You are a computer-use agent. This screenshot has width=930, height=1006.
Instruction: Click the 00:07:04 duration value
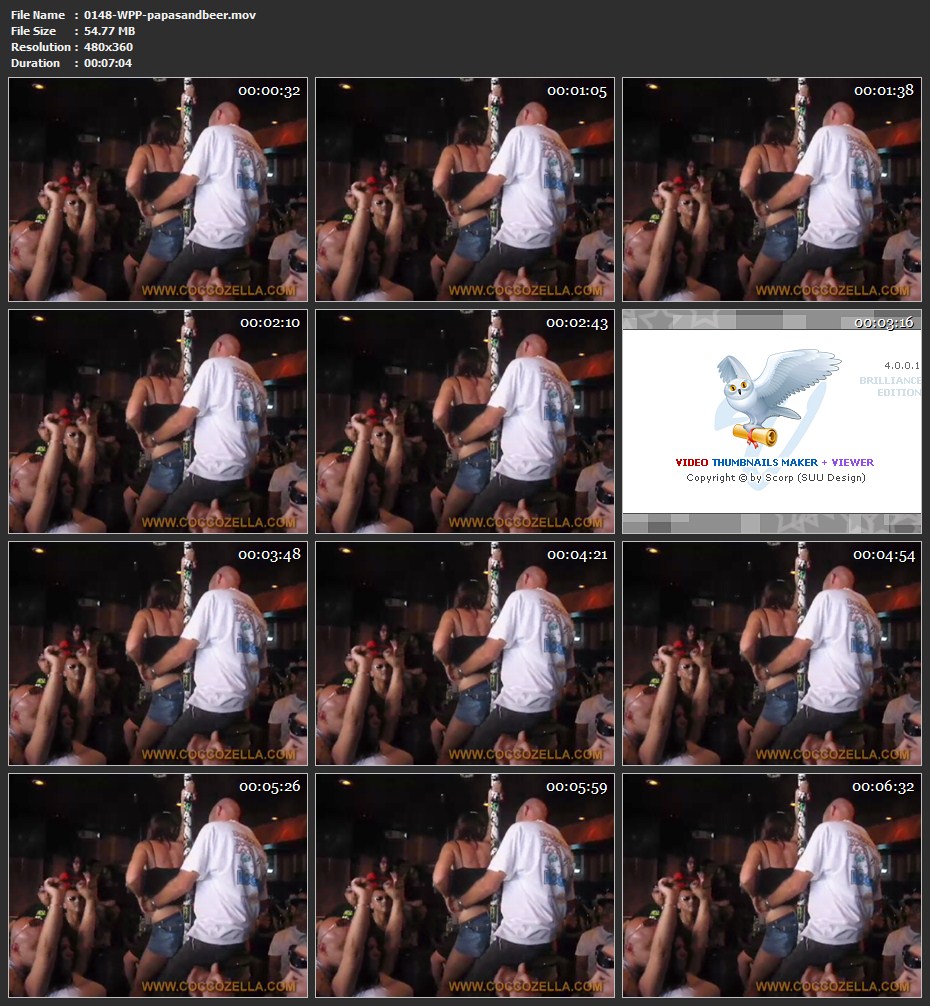(108, 63)
